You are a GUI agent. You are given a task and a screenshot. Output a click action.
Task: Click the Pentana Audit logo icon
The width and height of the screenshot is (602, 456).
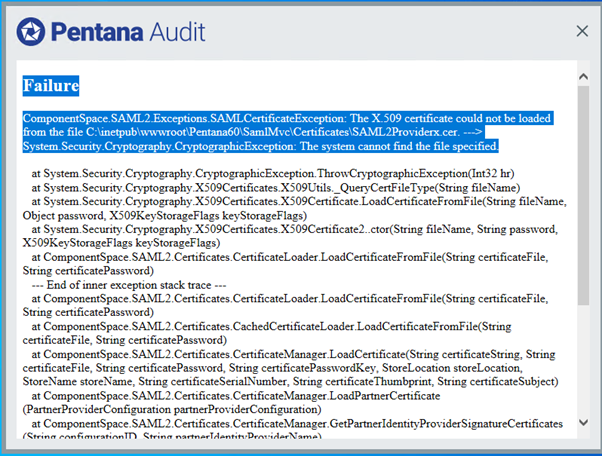click(31, 31)
